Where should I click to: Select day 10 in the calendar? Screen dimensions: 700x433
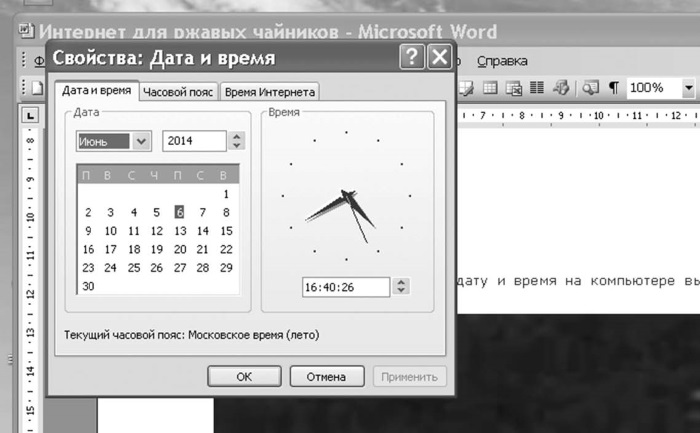point(111,231)
